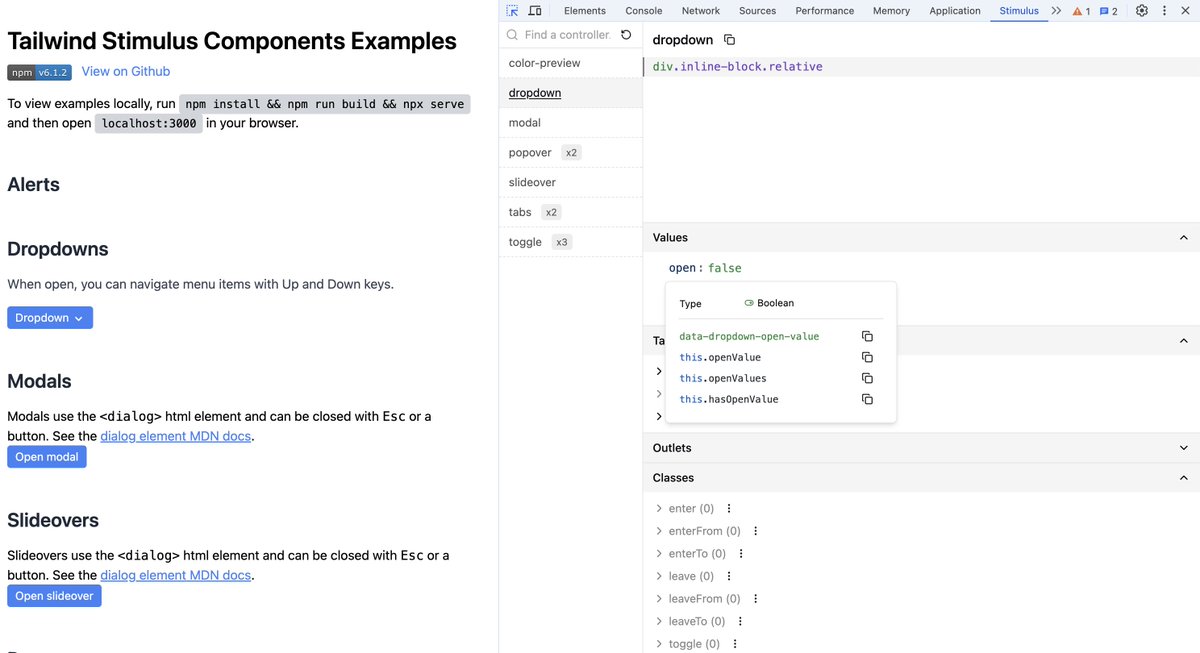Open the options menu for toggle class

[735, 644]
